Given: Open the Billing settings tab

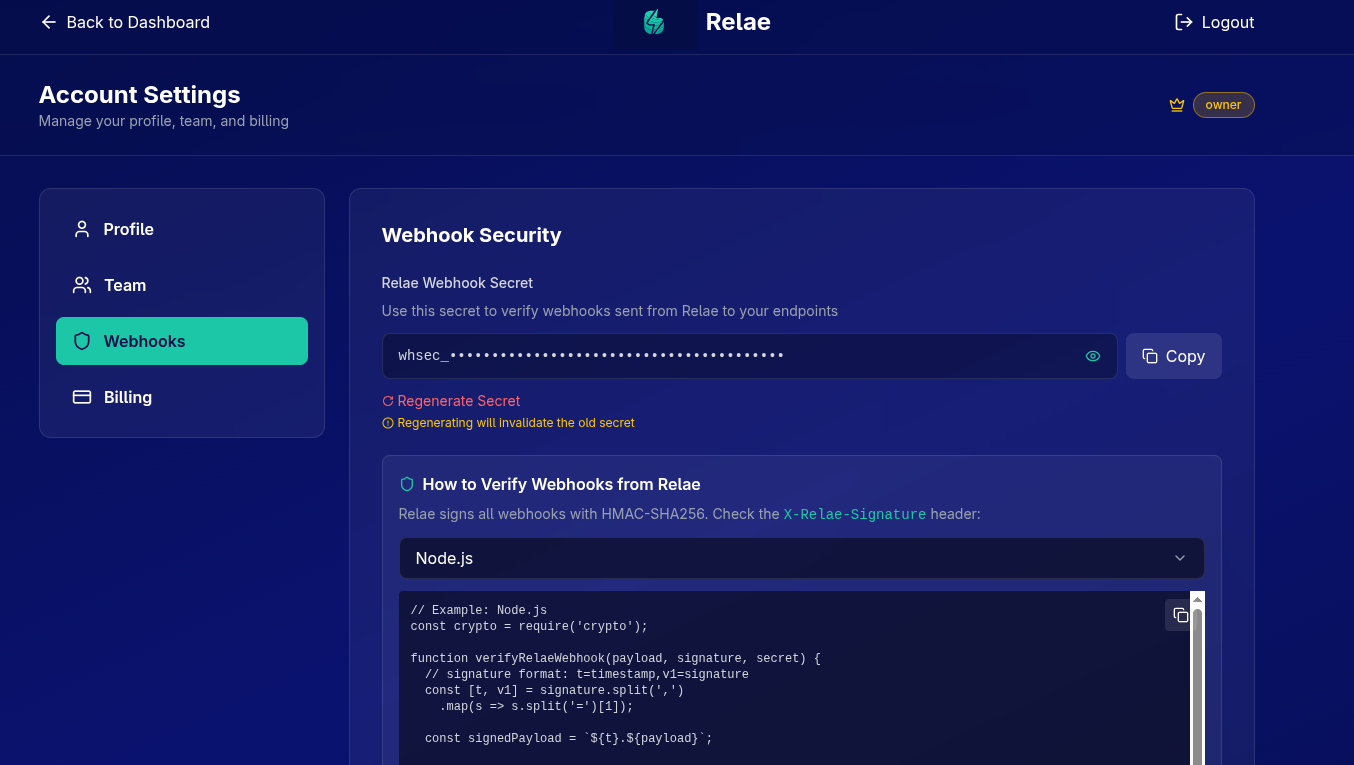Looking at the screenshot, I should pos(128,397).
